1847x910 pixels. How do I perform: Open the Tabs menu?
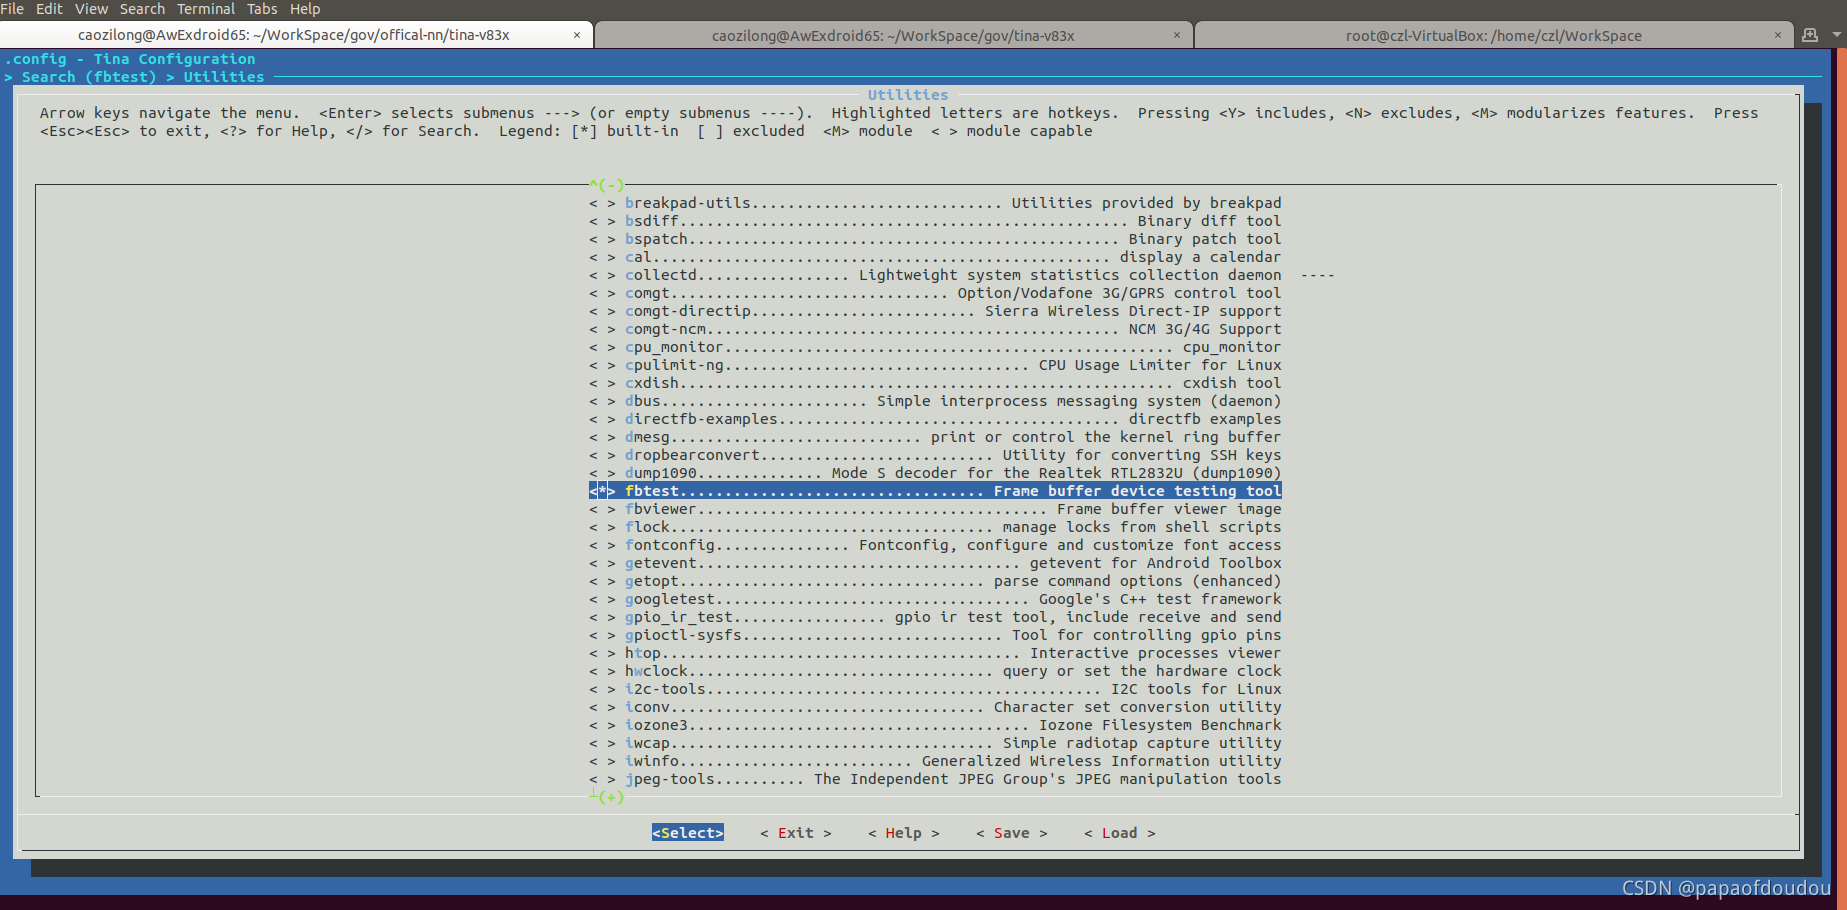(x=262, y=9)
